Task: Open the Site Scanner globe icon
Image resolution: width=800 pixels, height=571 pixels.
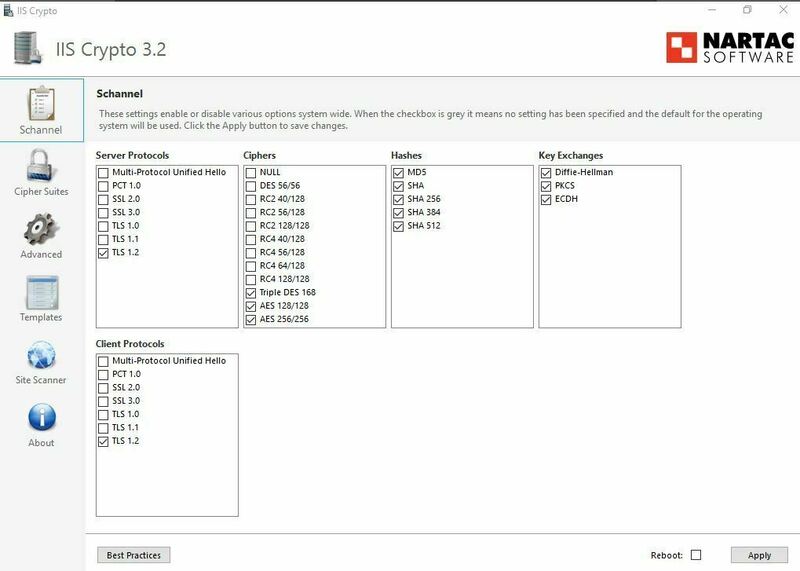Action: pos(41,355)
